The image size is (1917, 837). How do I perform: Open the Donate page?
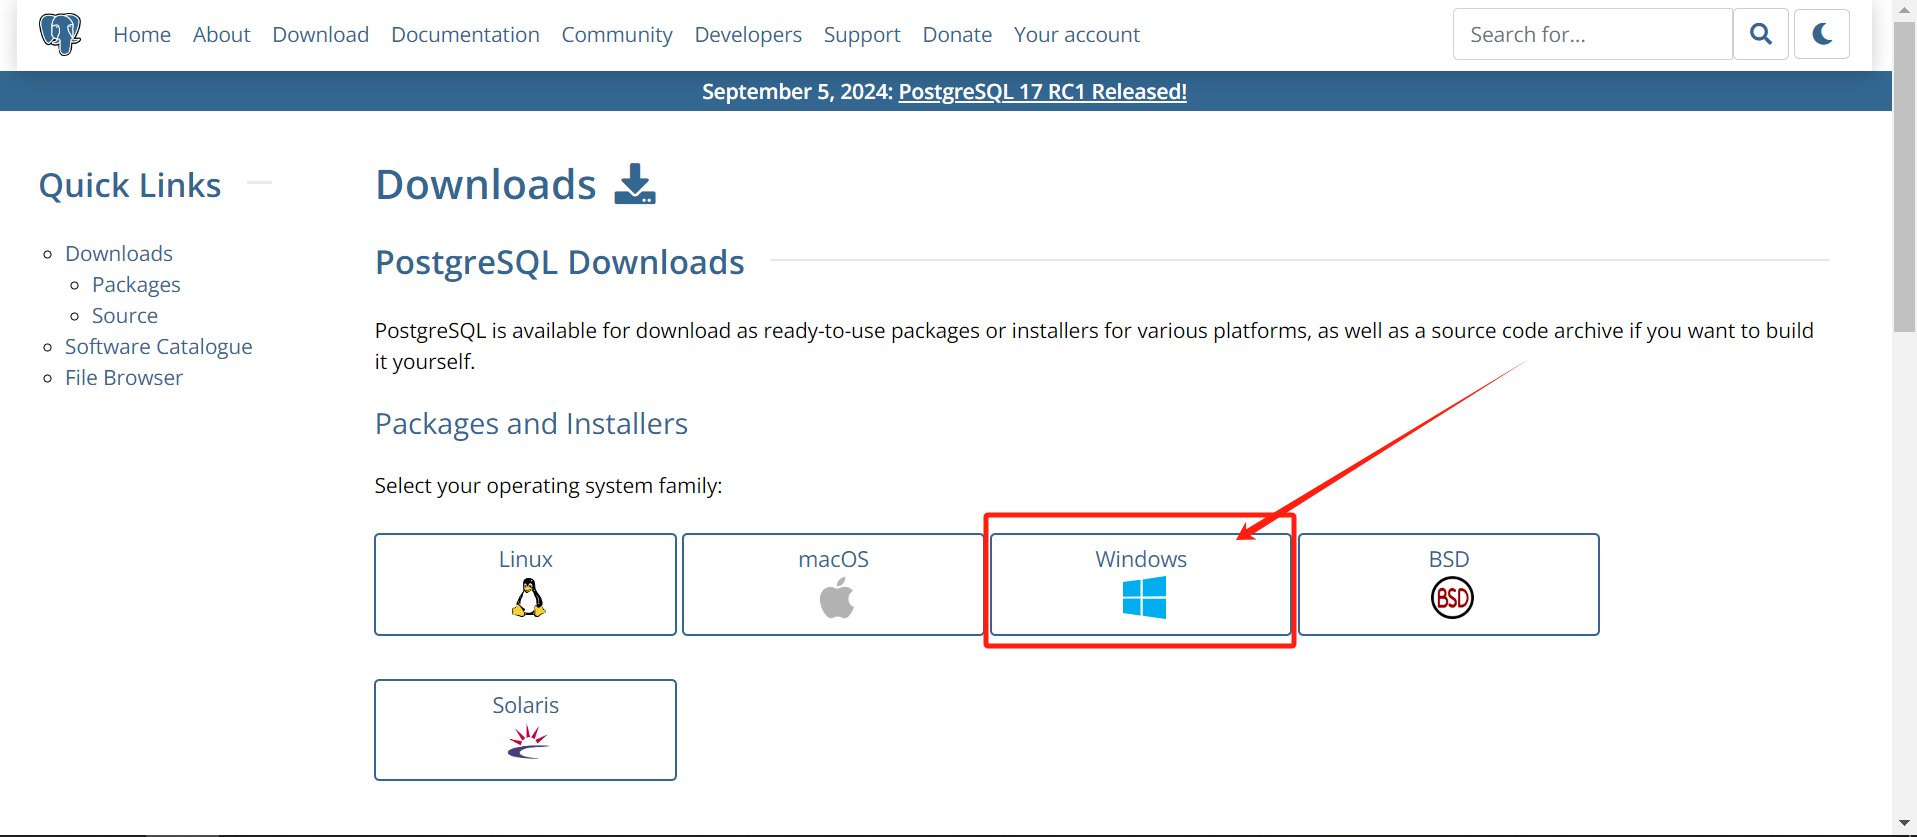pyautogui.click(x=957, y=35)
